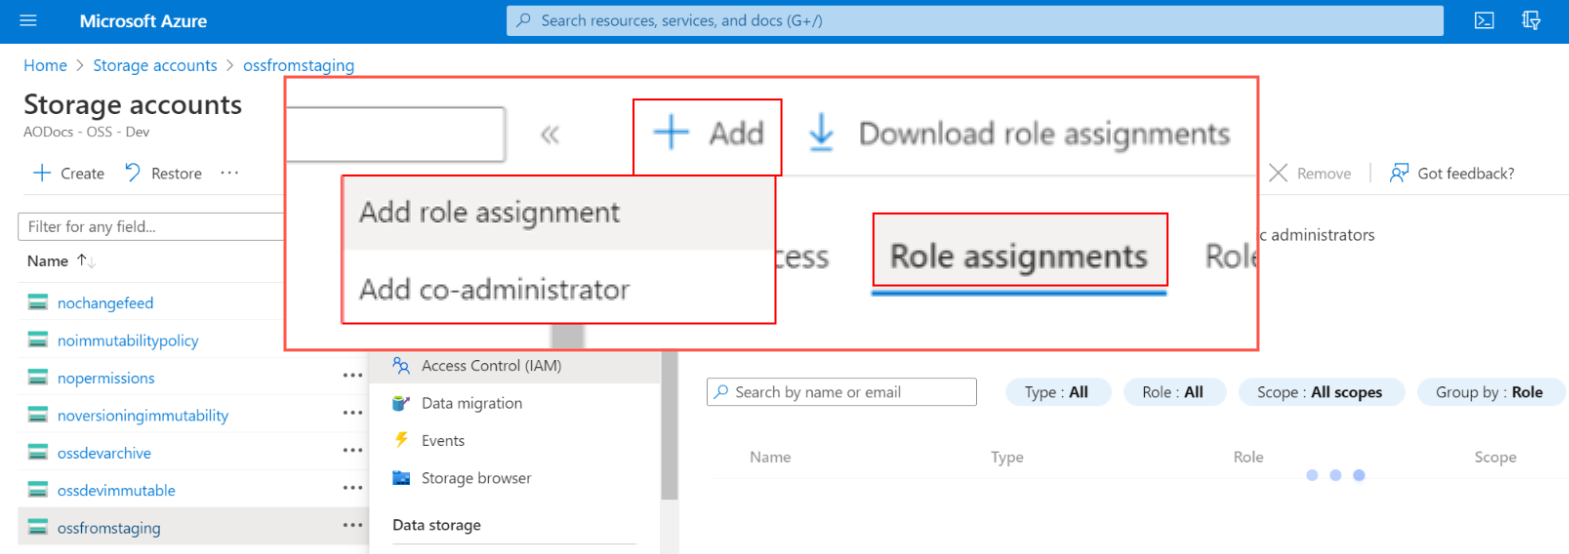Open the nochangefeed storage account
The height and width of the screenshot is (554, 1569).
pyautogui.click(x=105, y=303)
